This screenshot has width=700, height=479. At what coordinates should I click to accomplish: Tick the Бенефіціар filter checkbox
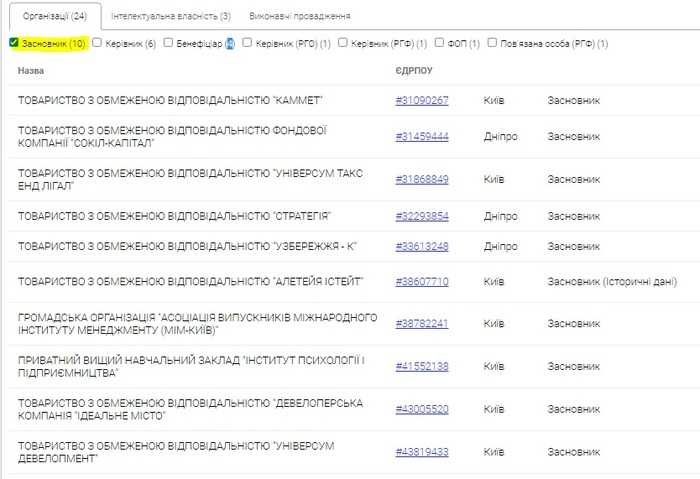[168, 44]
